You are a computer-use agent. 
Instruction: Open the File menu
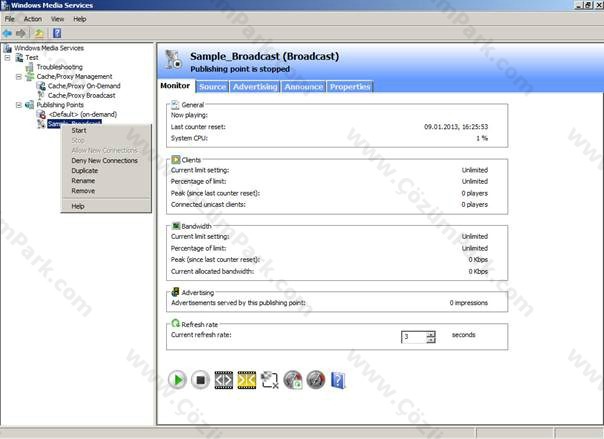point(10,19)
